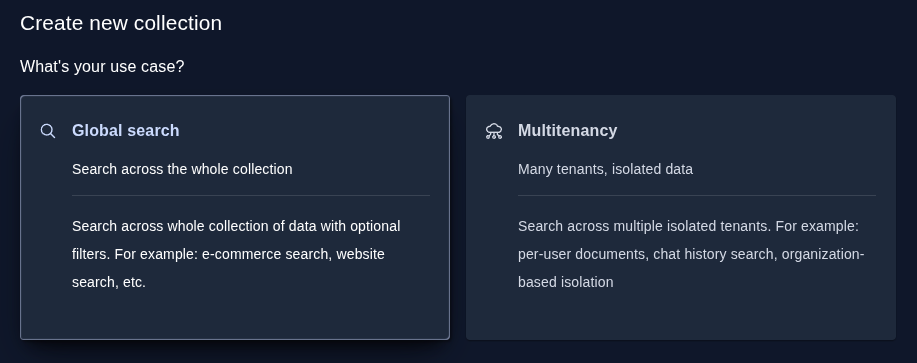Click the 'What's your use case?' label

coord(102,67)
